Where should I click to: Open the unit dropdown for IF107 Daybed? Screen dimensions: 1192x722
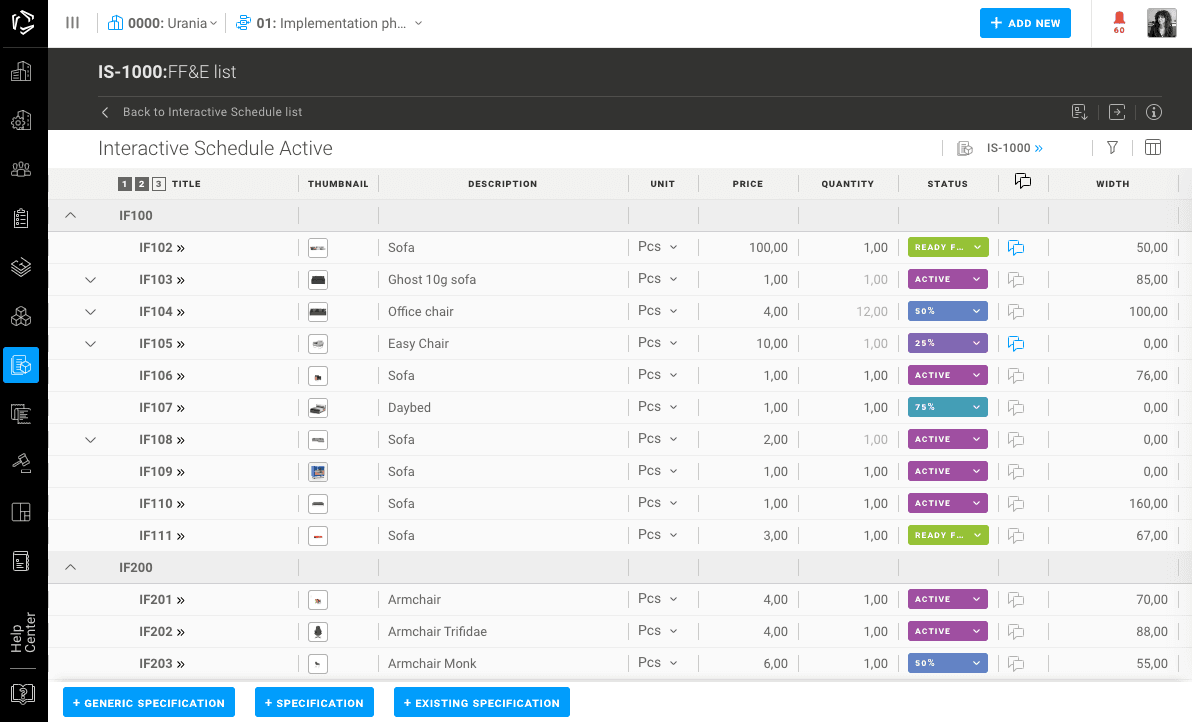coord(658,407)
